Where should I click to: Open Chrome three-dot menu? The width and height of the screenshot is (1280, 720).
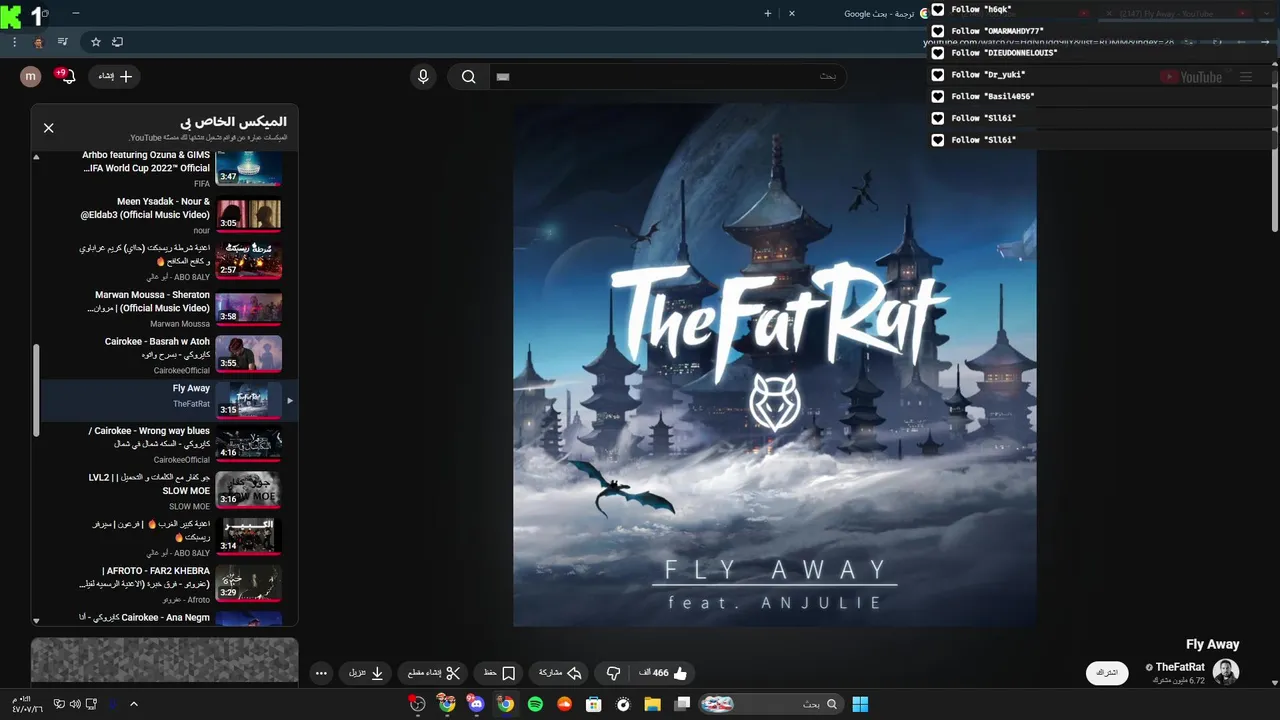click(x=14, y=42)
